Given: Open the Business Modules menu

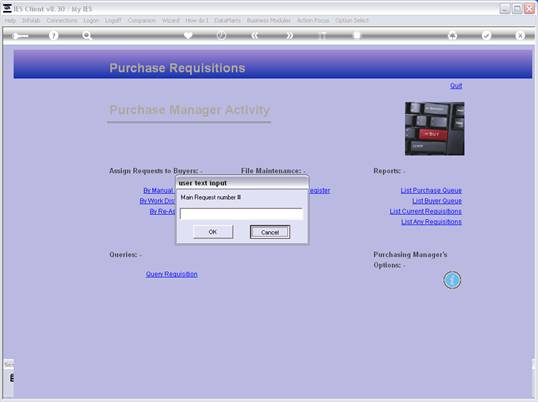Looking at the screenshot, I should pos(269,20).
